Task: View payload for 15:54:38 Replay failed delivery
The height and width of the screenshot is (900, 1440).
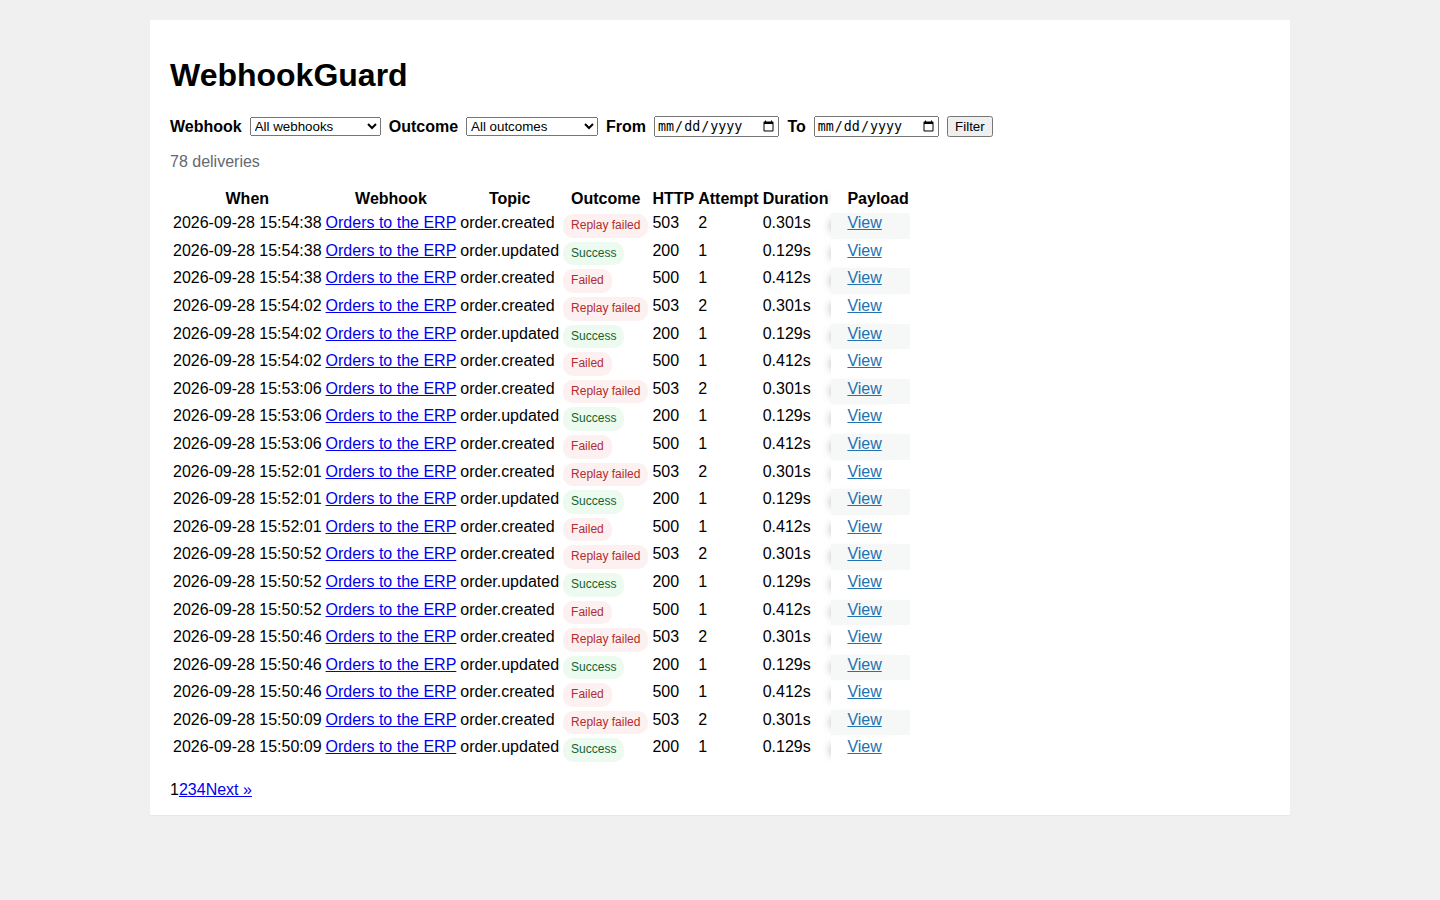Action: tap(864, 222)
